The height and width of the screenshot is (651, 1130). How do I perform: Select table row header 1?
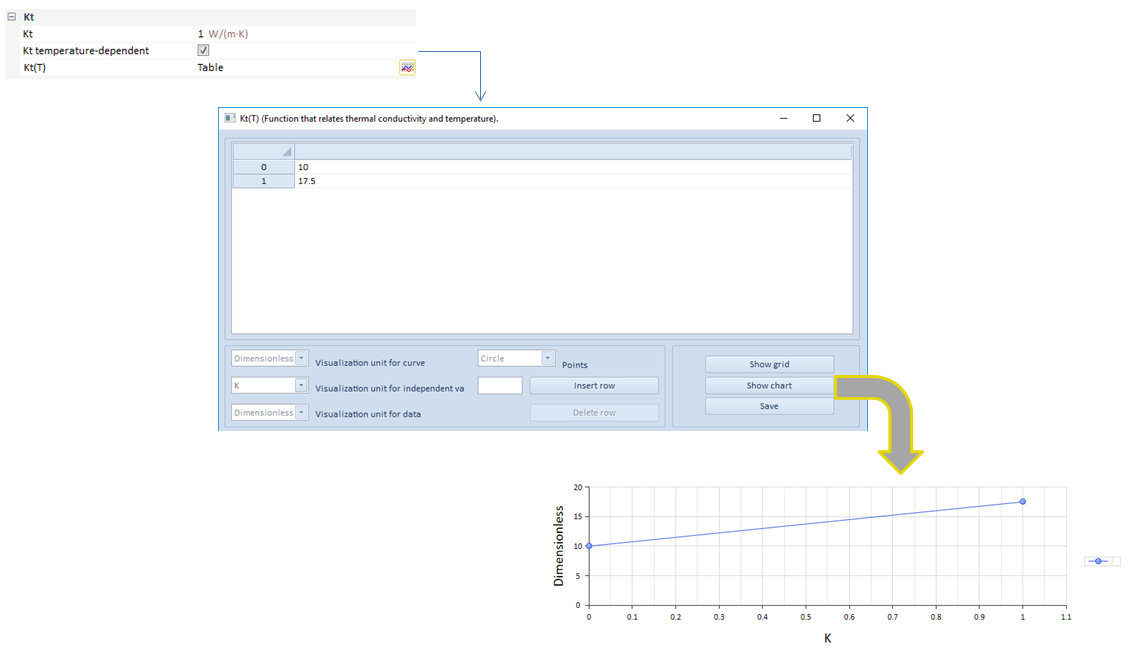[264, 181]
